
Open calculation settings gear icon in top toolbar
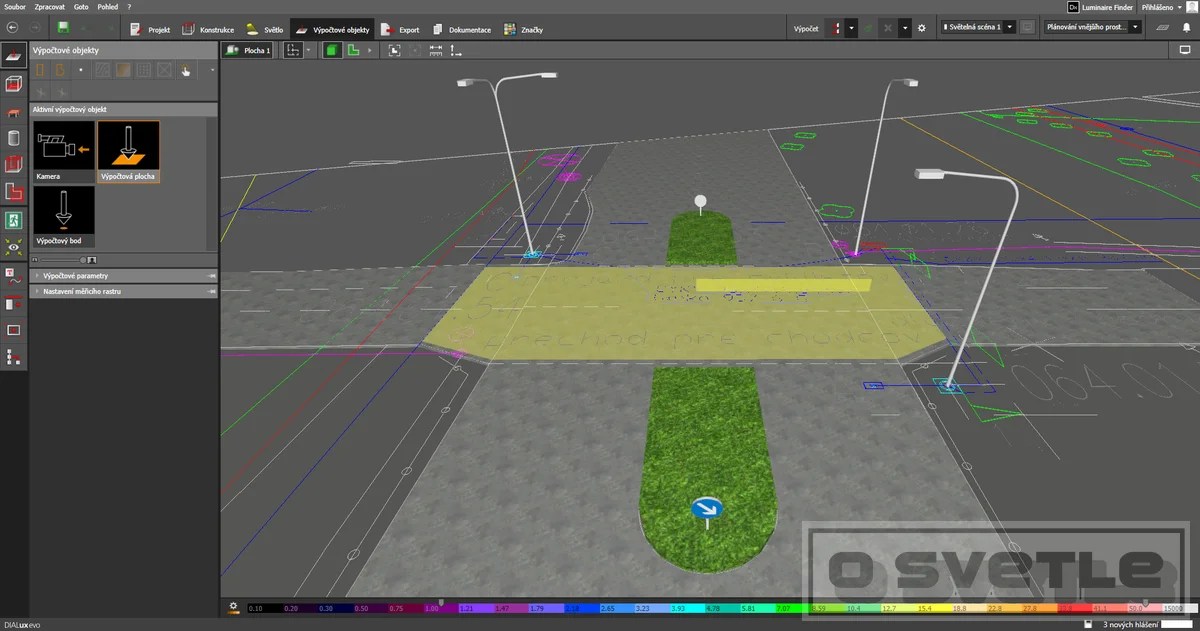(x=922, y=28)
